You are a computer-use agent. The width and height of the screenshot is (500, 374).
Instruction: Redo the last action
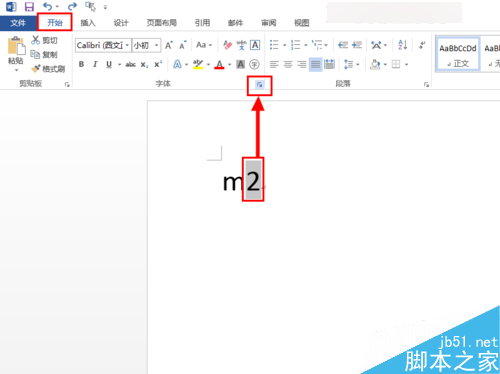(x=72, y=6)
